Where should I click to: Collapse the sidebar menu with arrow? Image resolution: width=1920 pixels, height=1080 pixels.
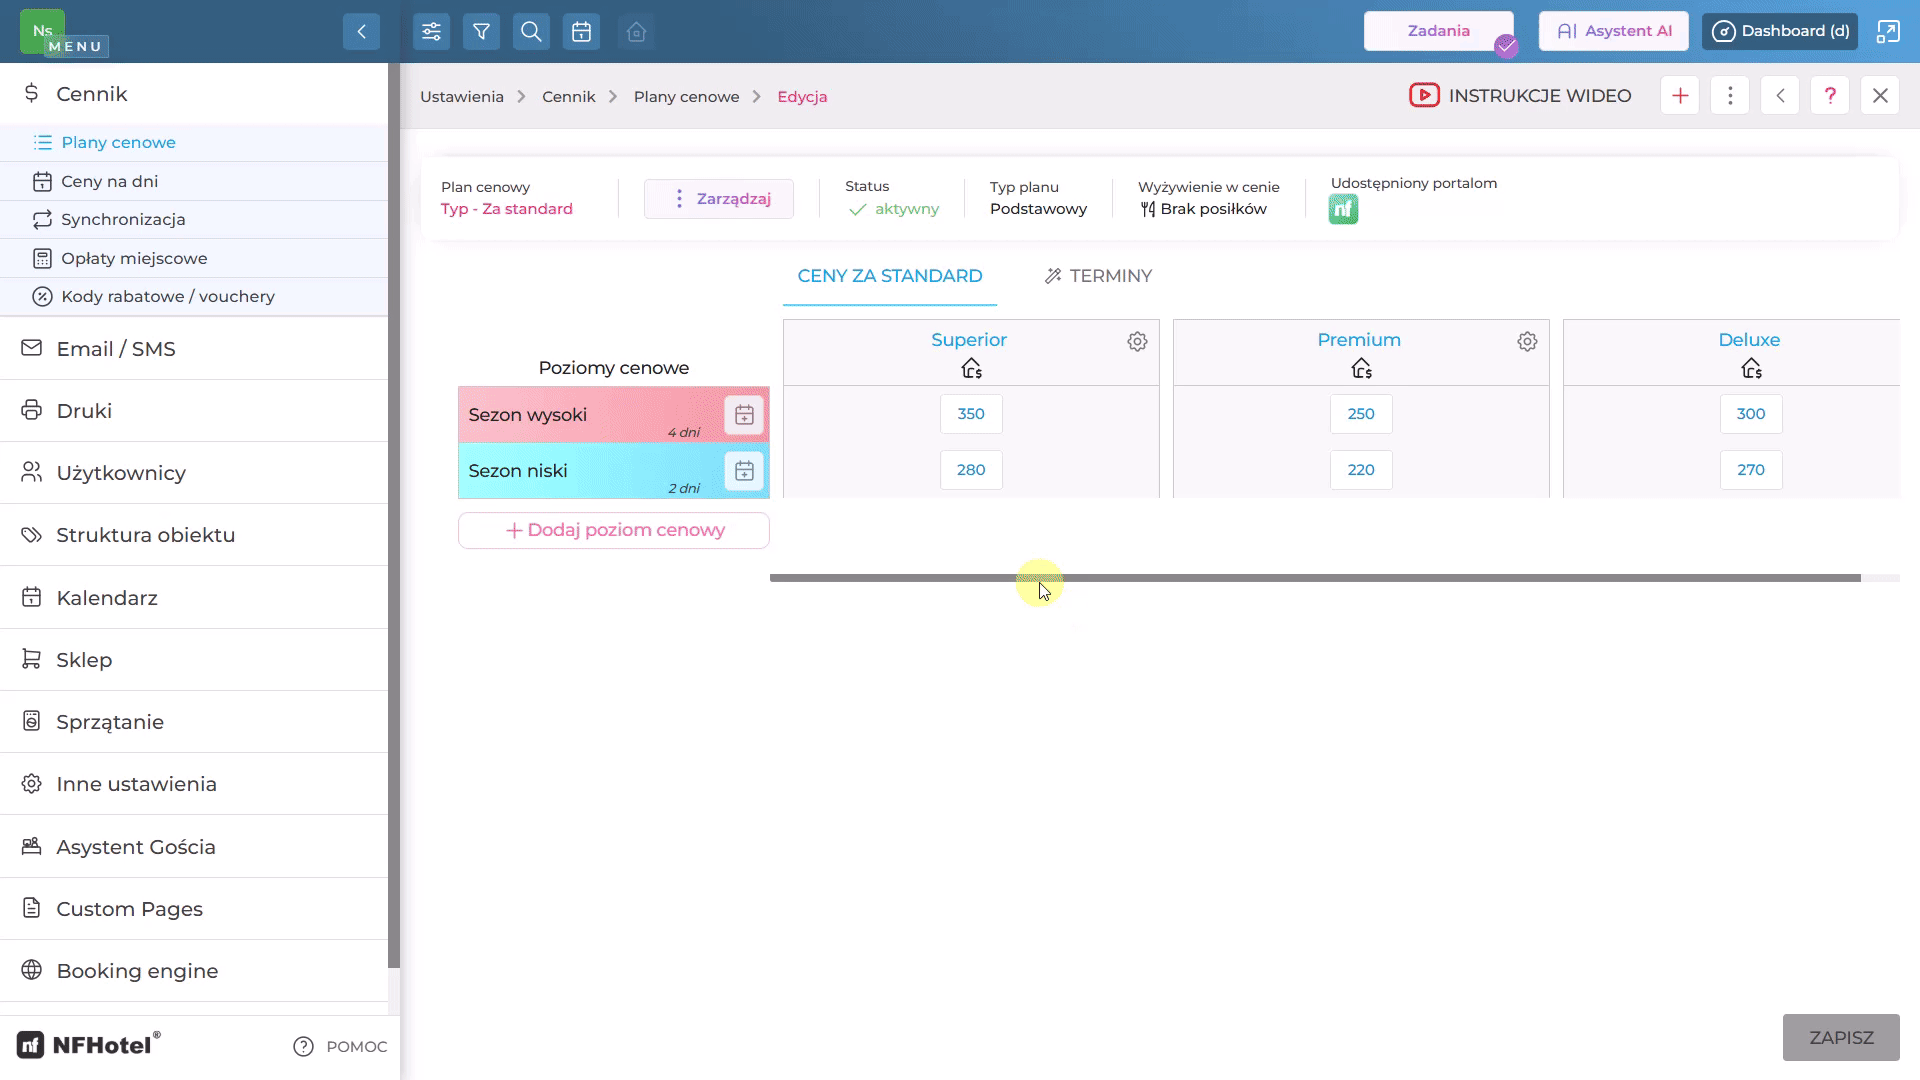coord(361,31)
